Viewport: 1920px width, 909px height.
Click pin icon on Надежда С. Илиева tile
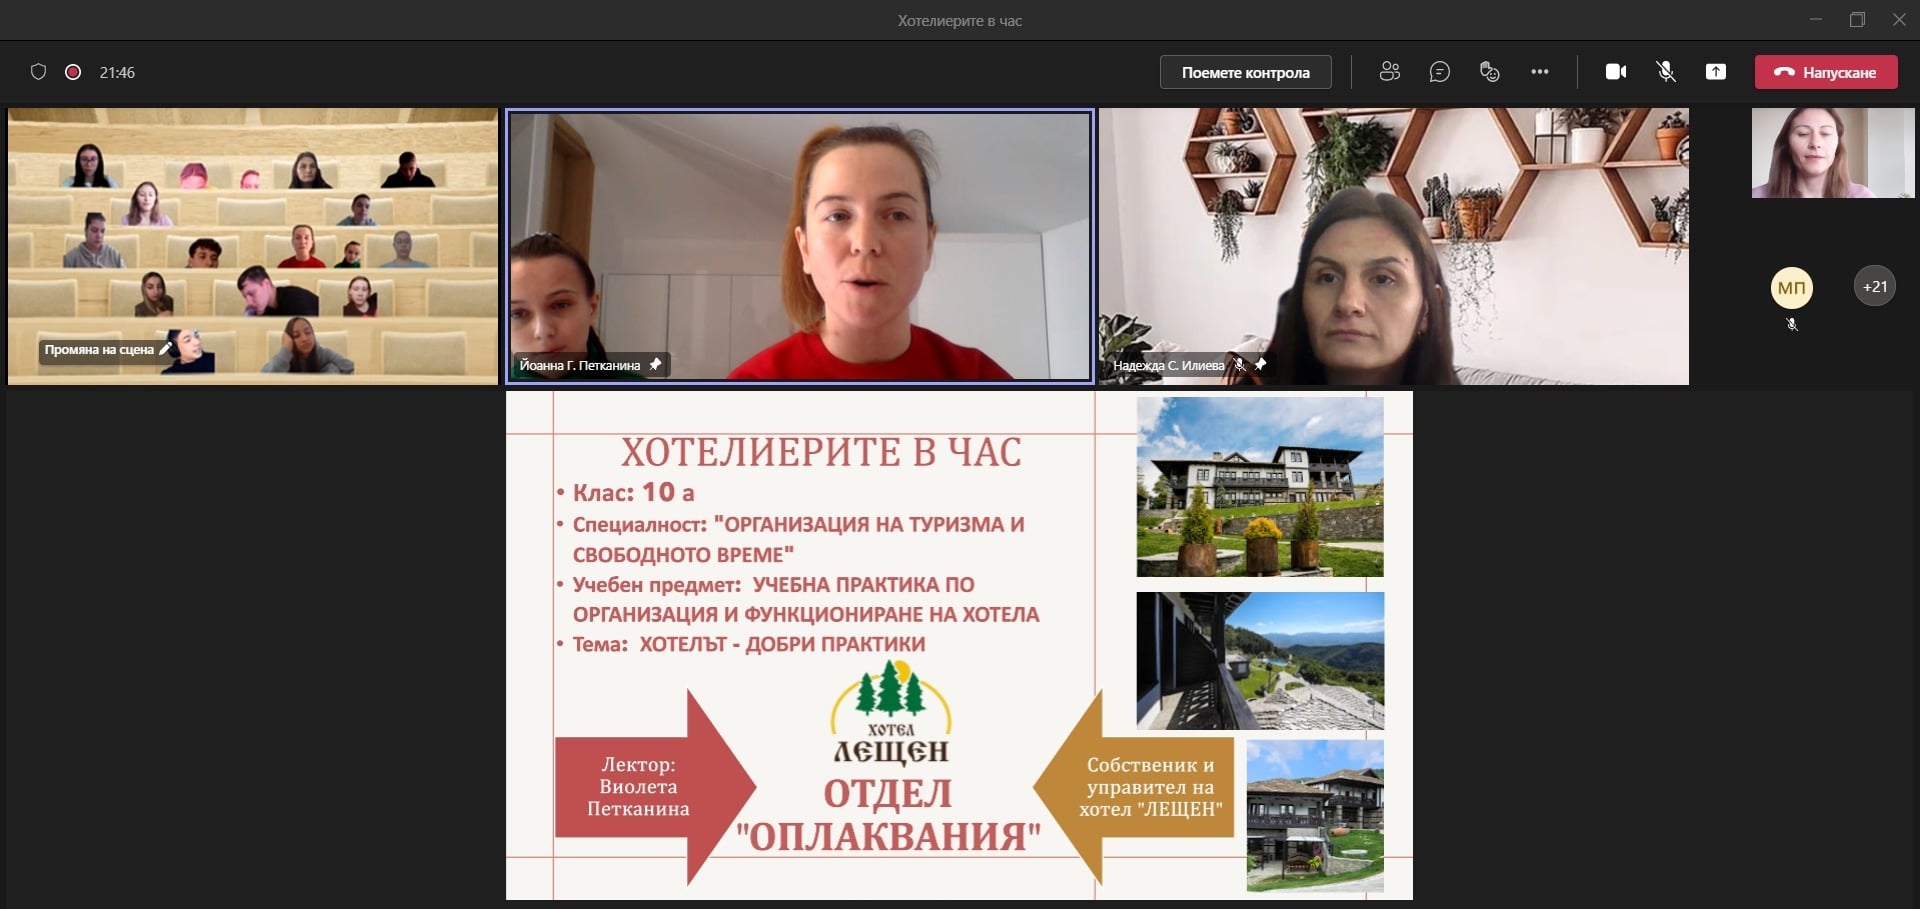tap(1261, 365)
